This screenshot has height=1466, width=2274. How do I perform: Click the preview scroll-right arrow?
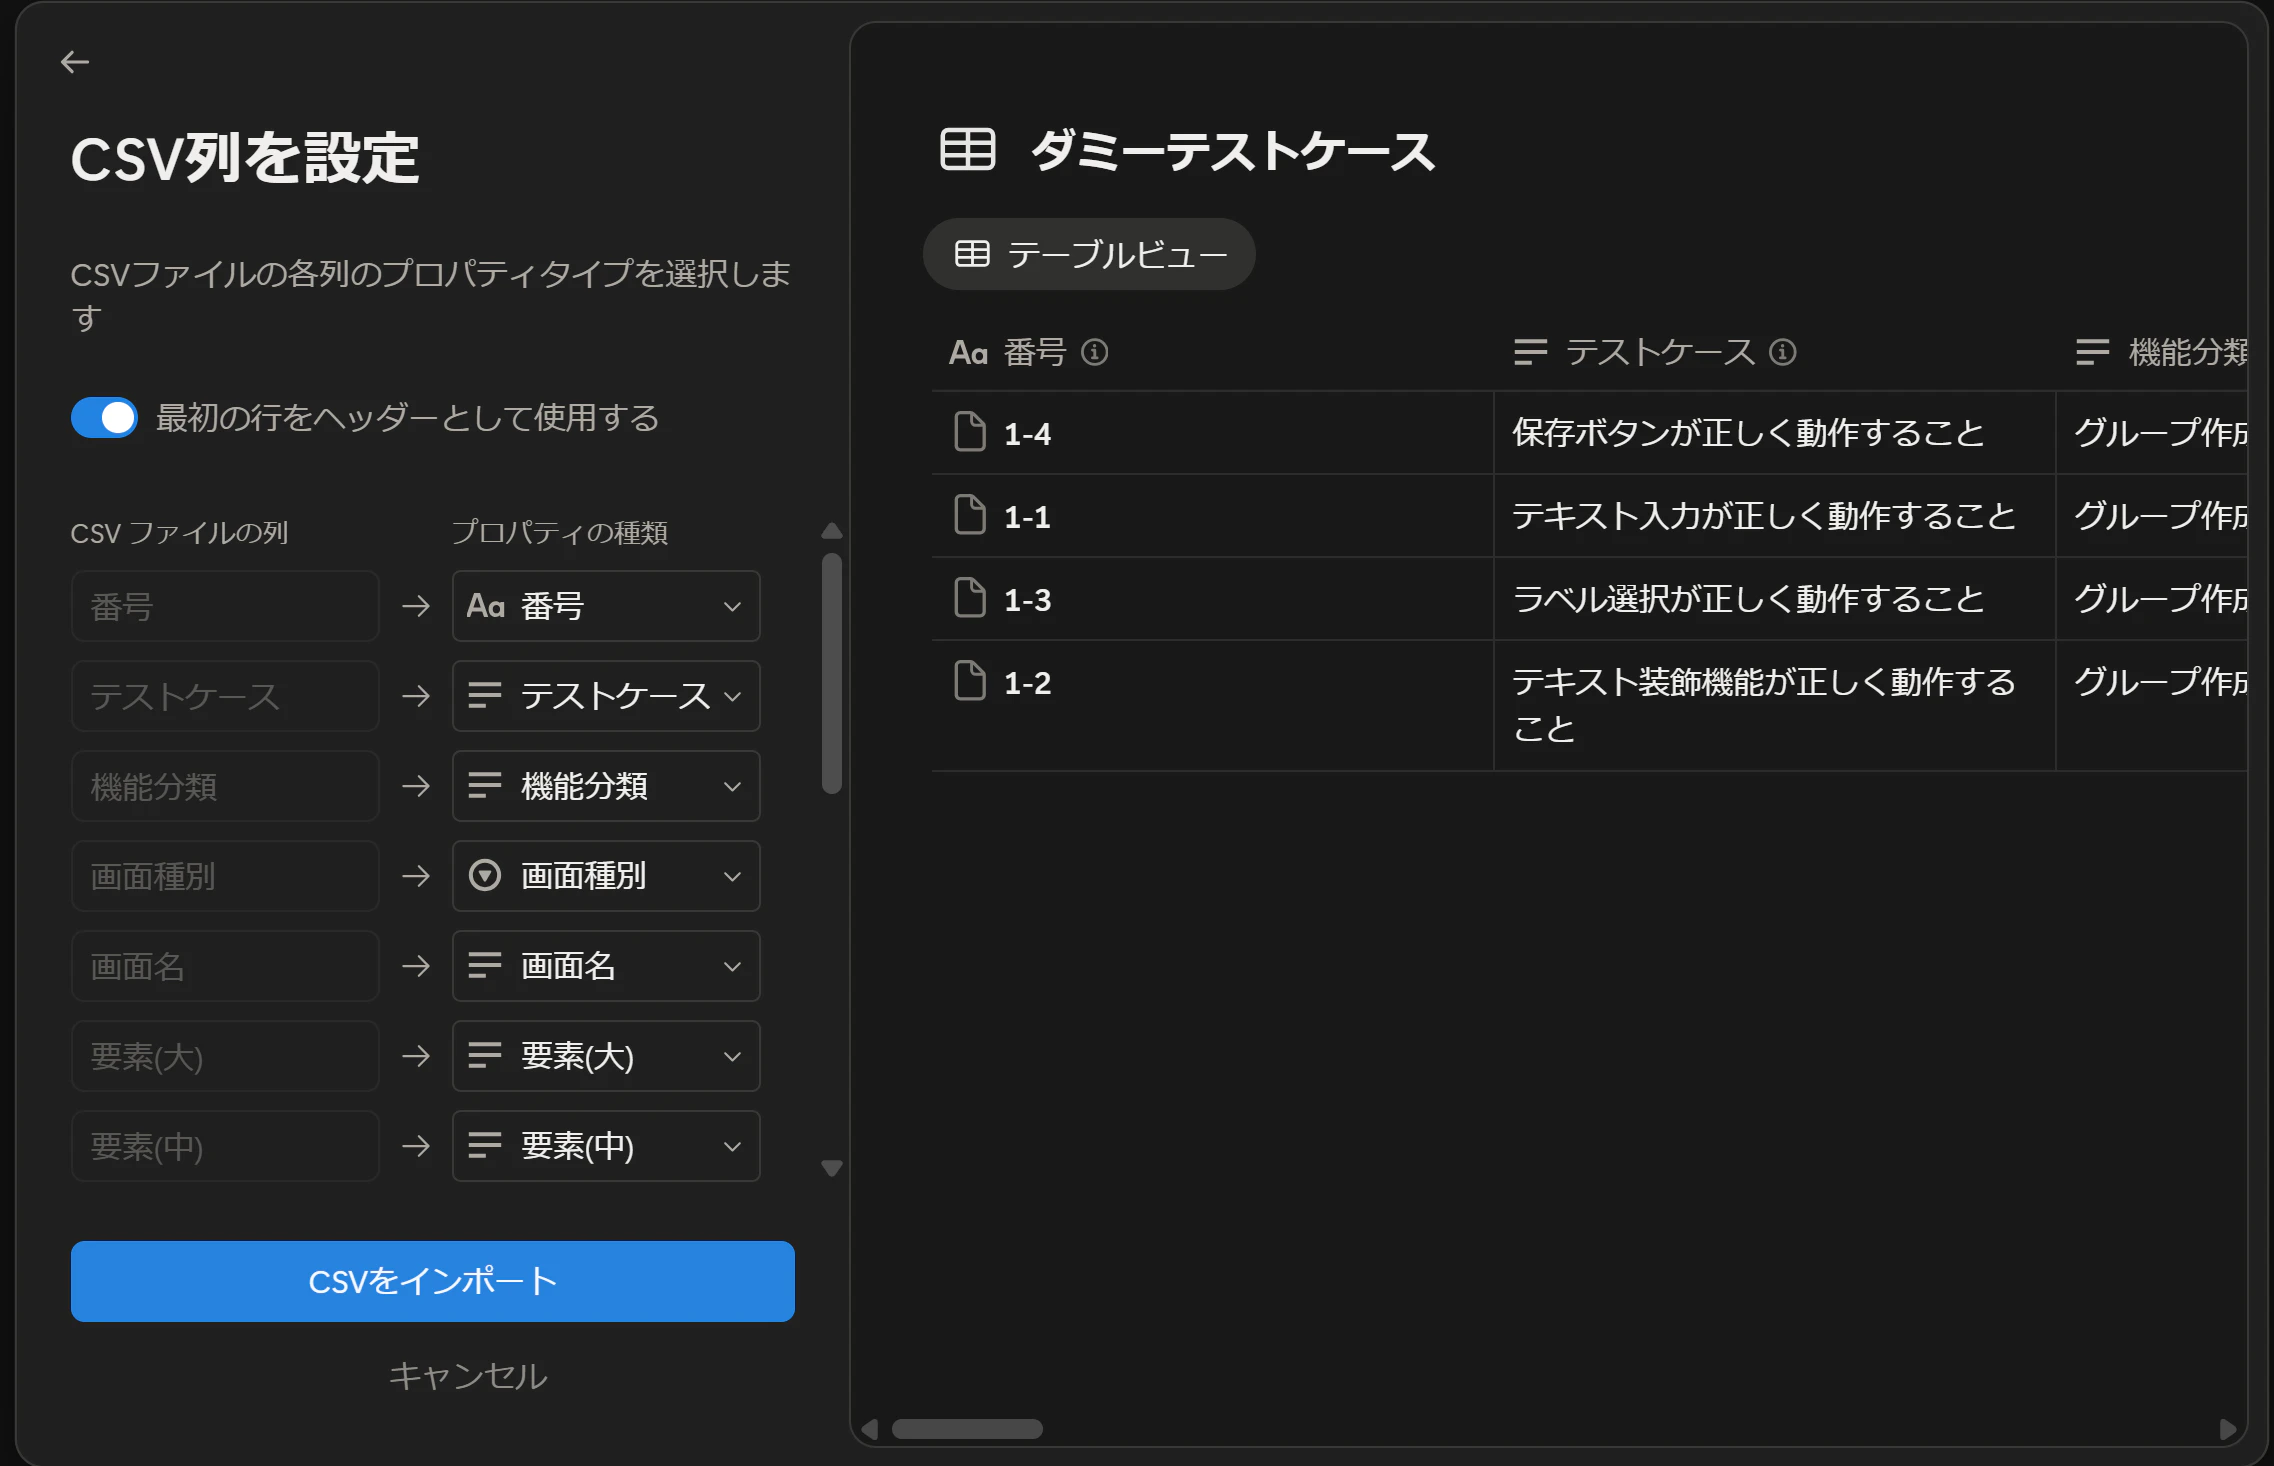click(2228, 1429)
